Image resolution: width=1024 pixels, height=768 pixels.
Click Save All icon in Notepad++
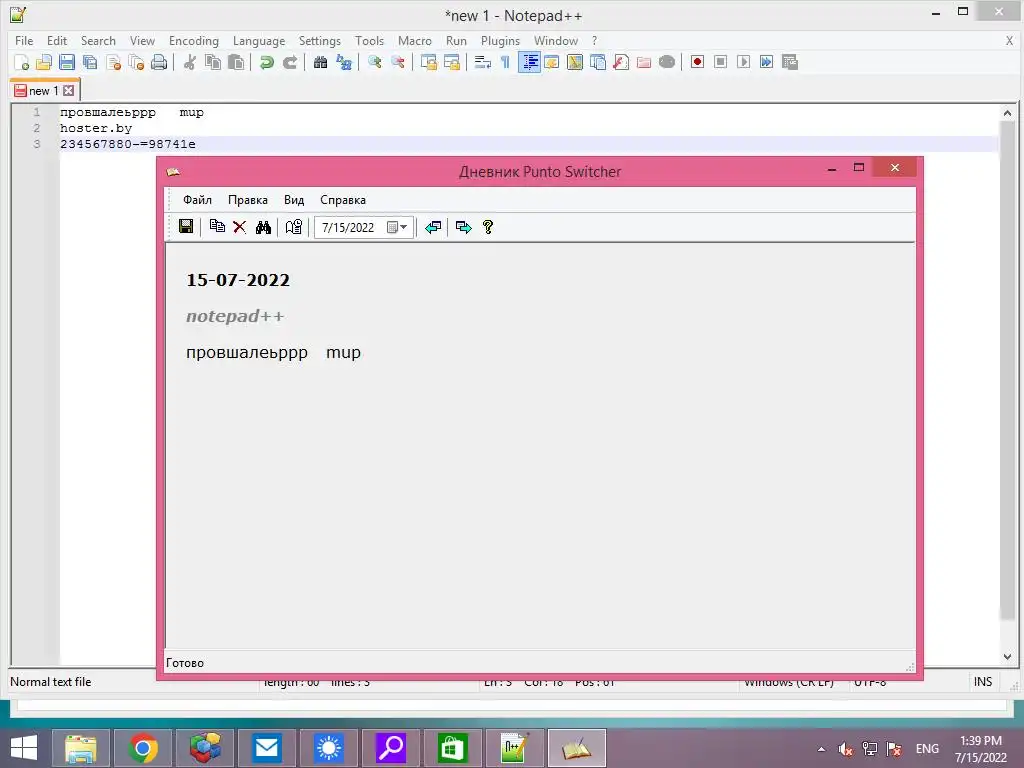coord(90,62)
